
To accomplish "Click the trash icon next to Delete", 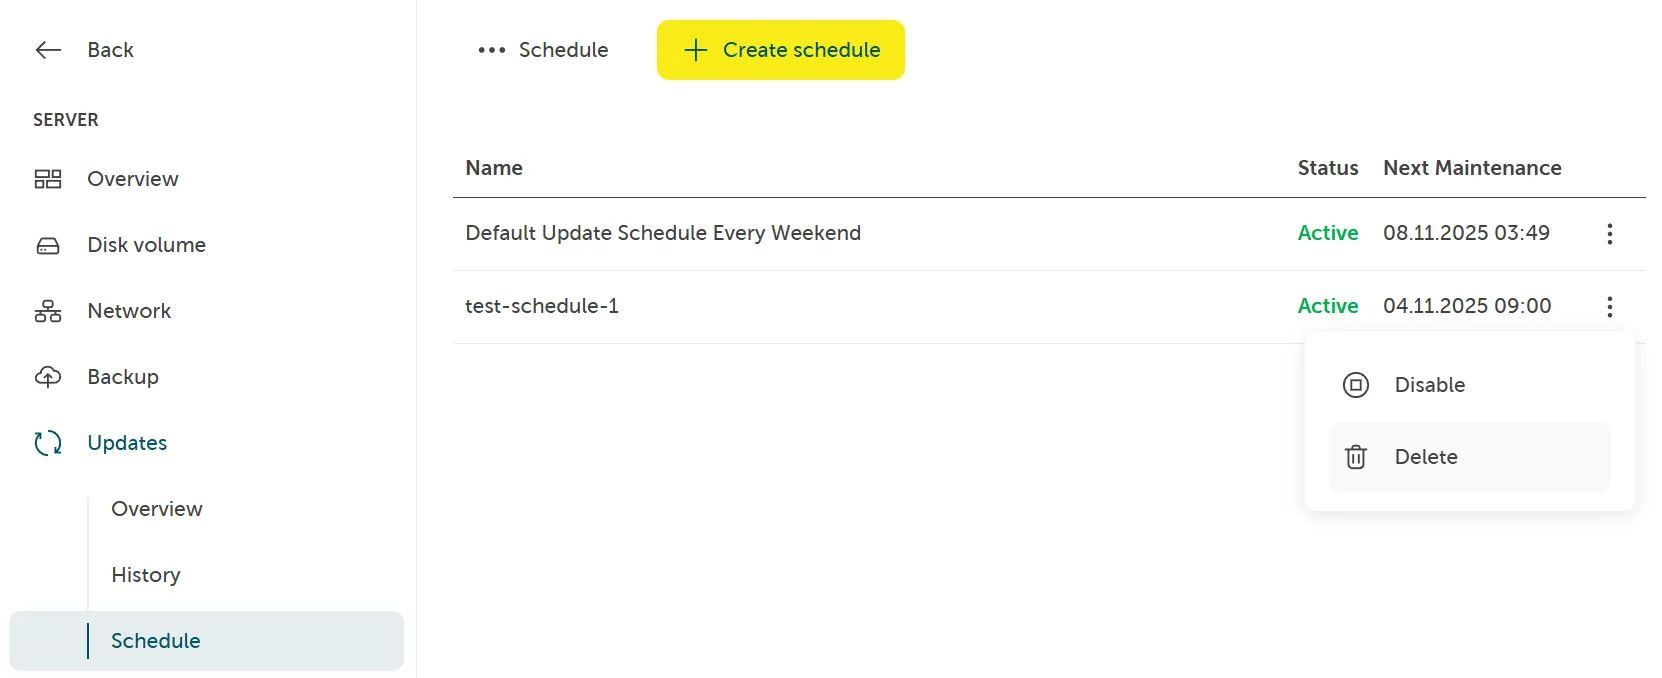I will click(1356, 456).
